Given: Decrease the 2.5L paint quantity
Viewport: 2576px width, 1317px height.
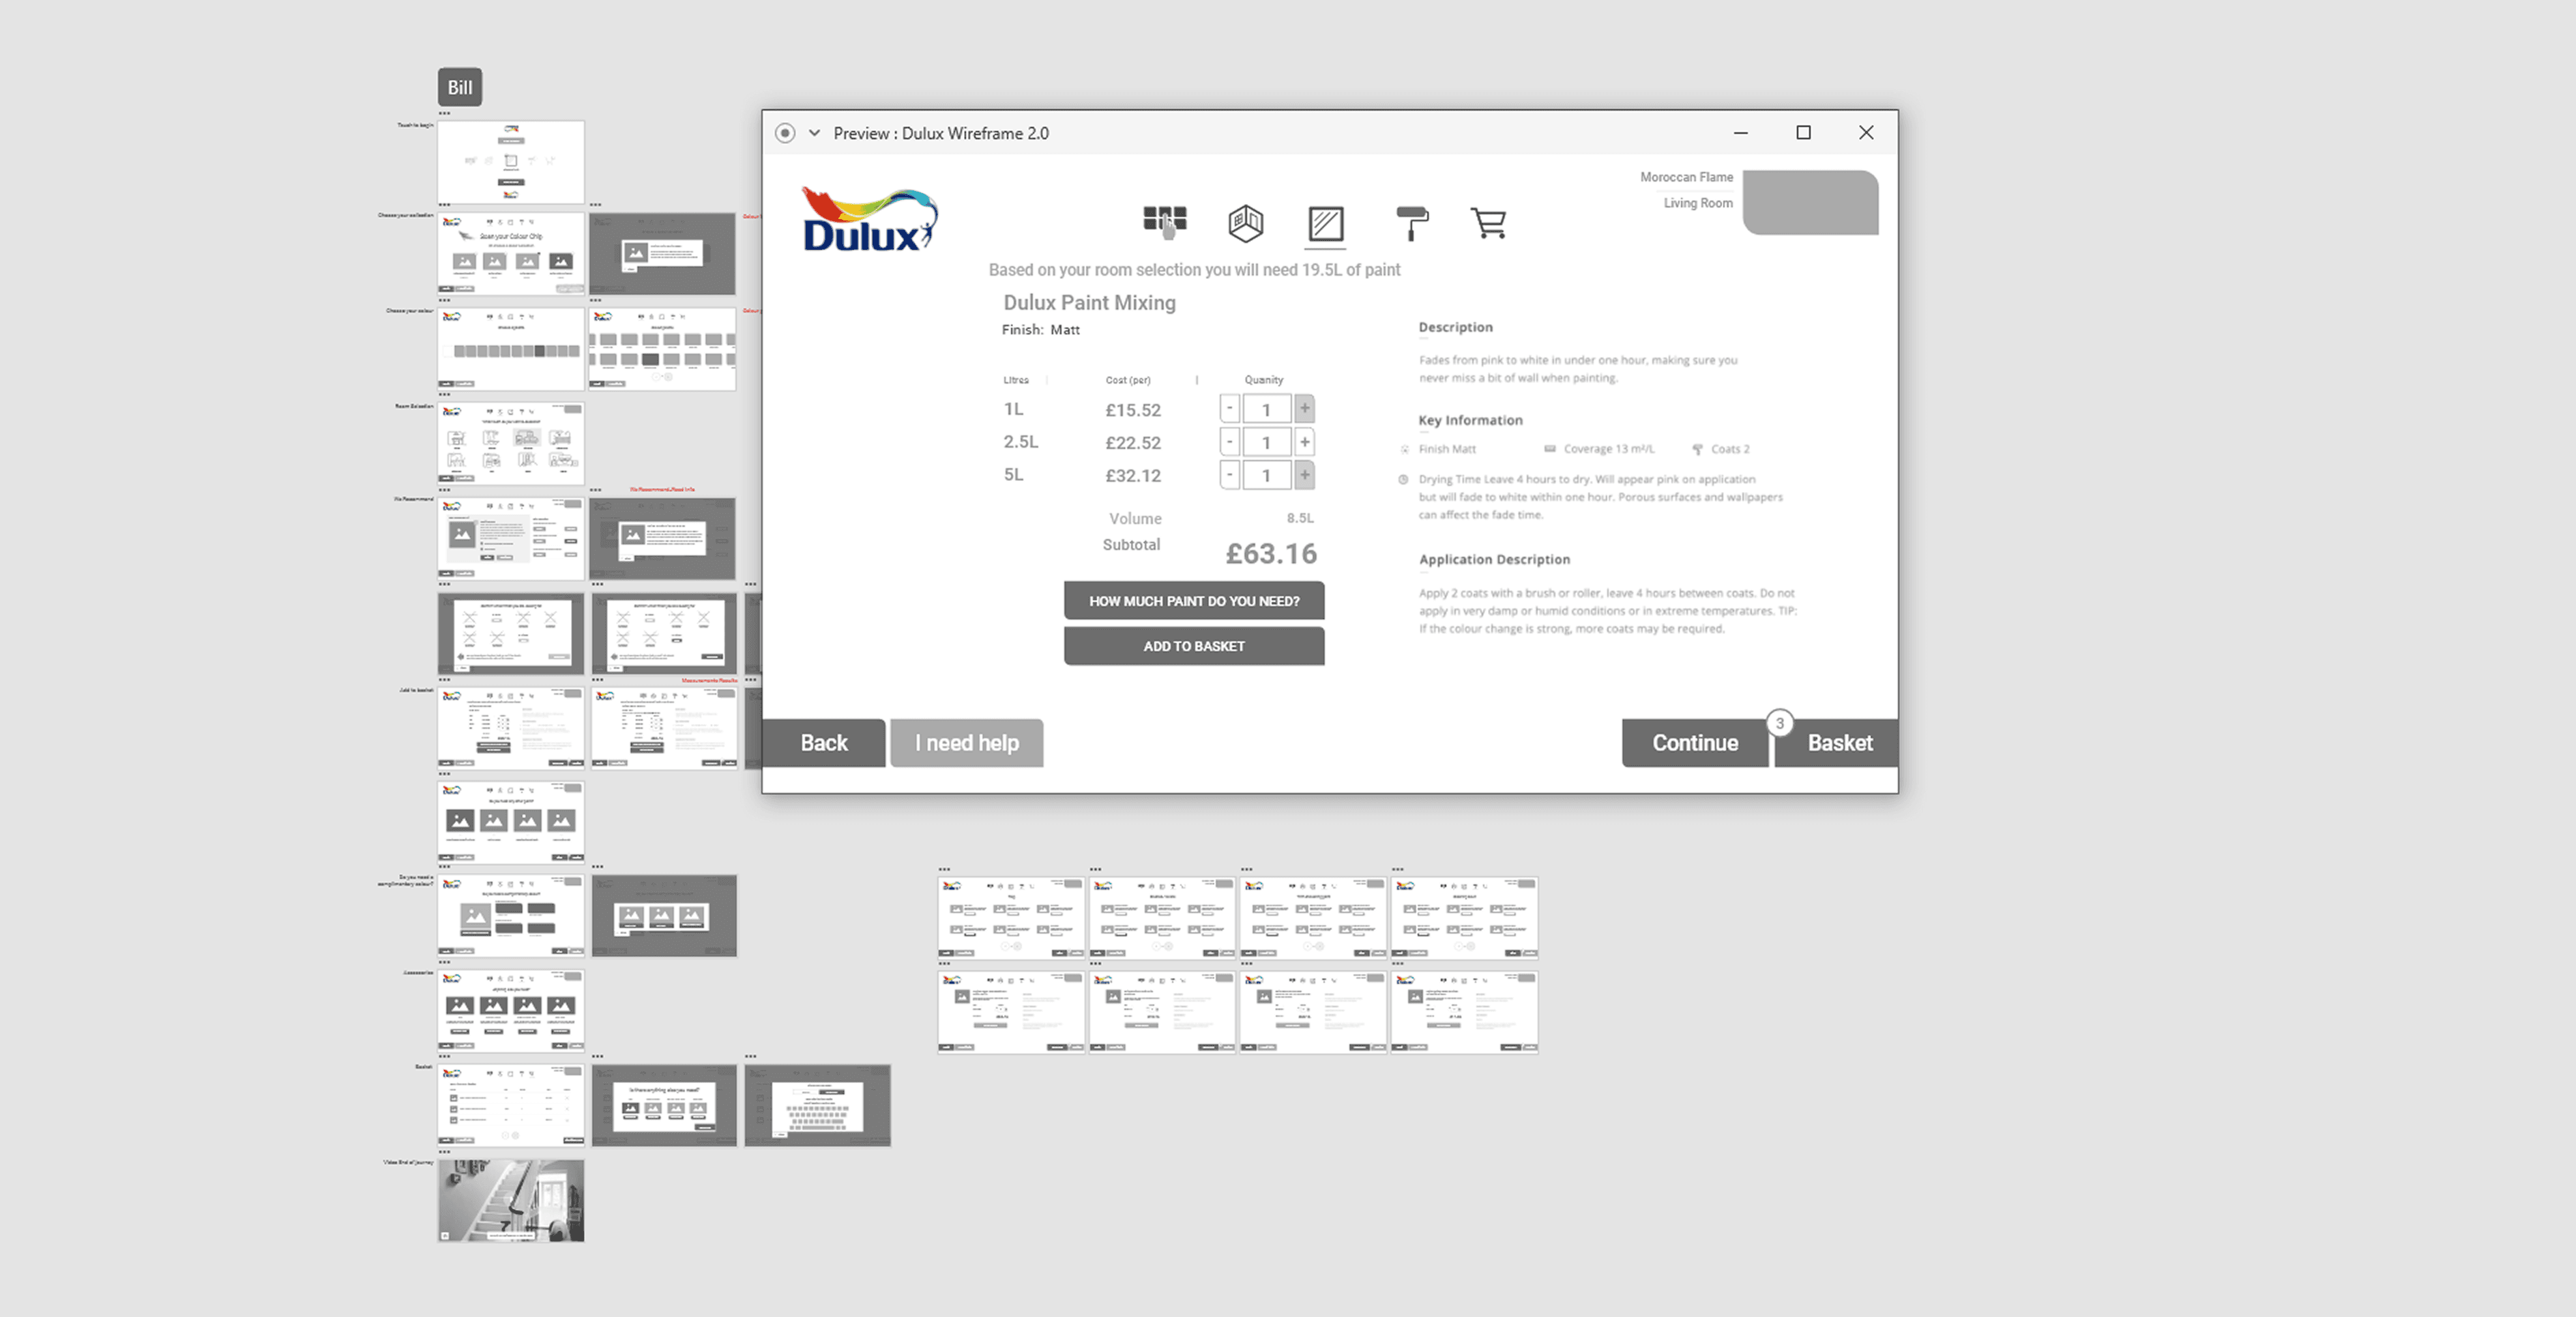Looking at the screenshot, I should [x=1229, y=442].
